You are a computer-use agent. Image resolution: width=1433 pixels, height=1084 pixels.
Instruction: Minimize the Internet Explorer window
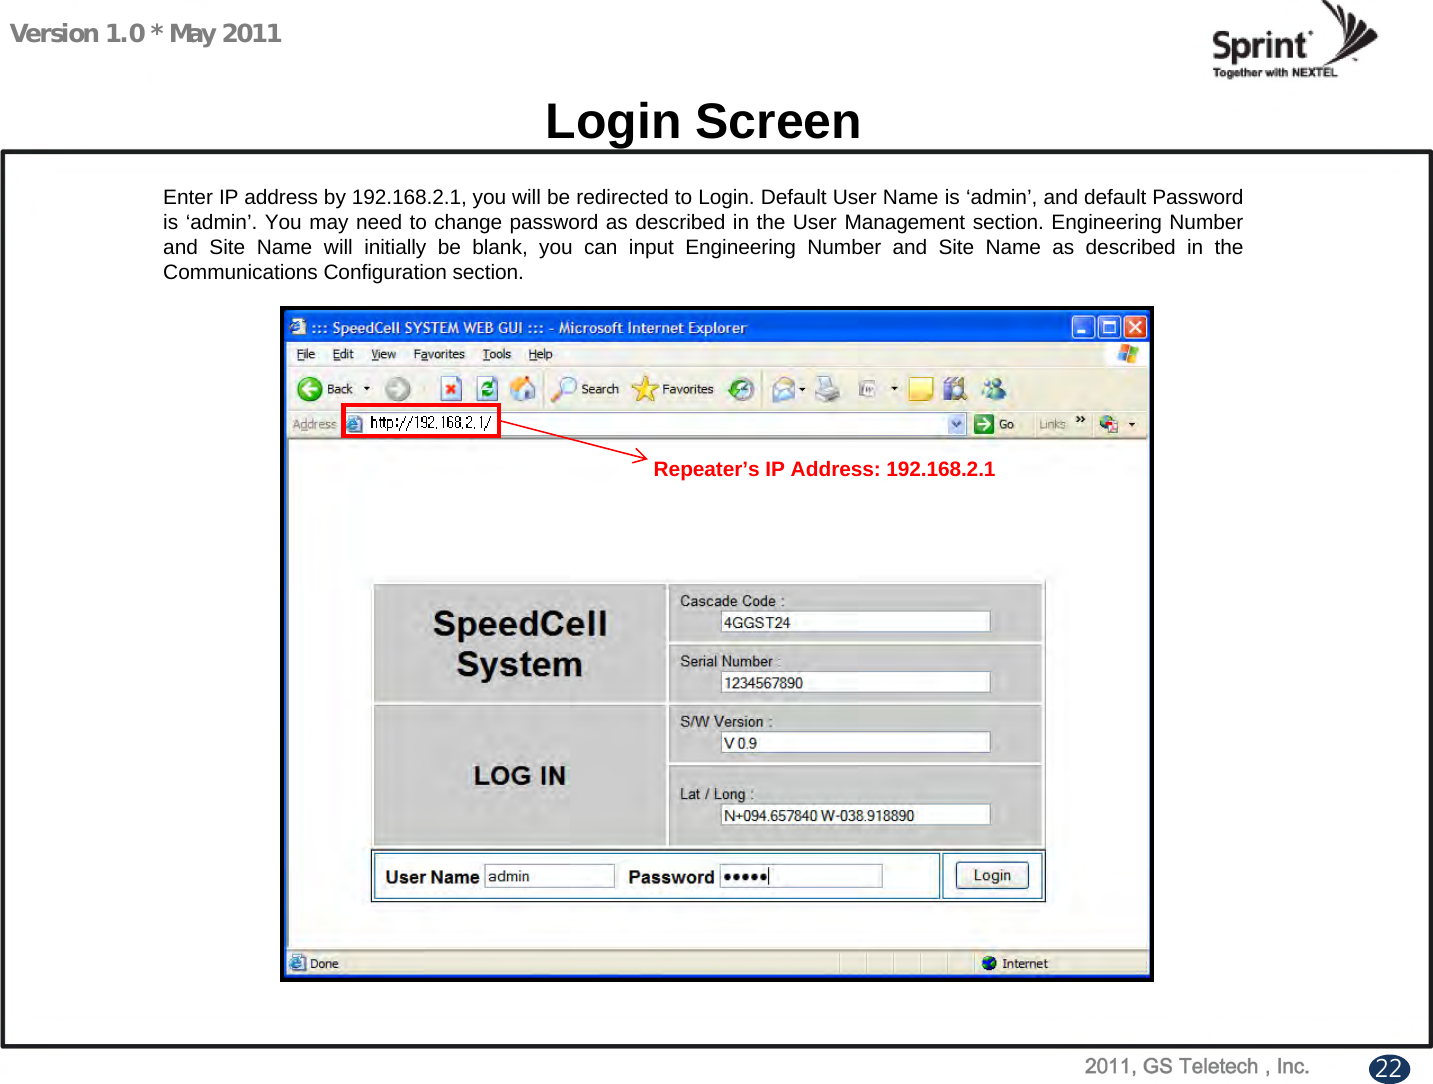point(1083,327)
